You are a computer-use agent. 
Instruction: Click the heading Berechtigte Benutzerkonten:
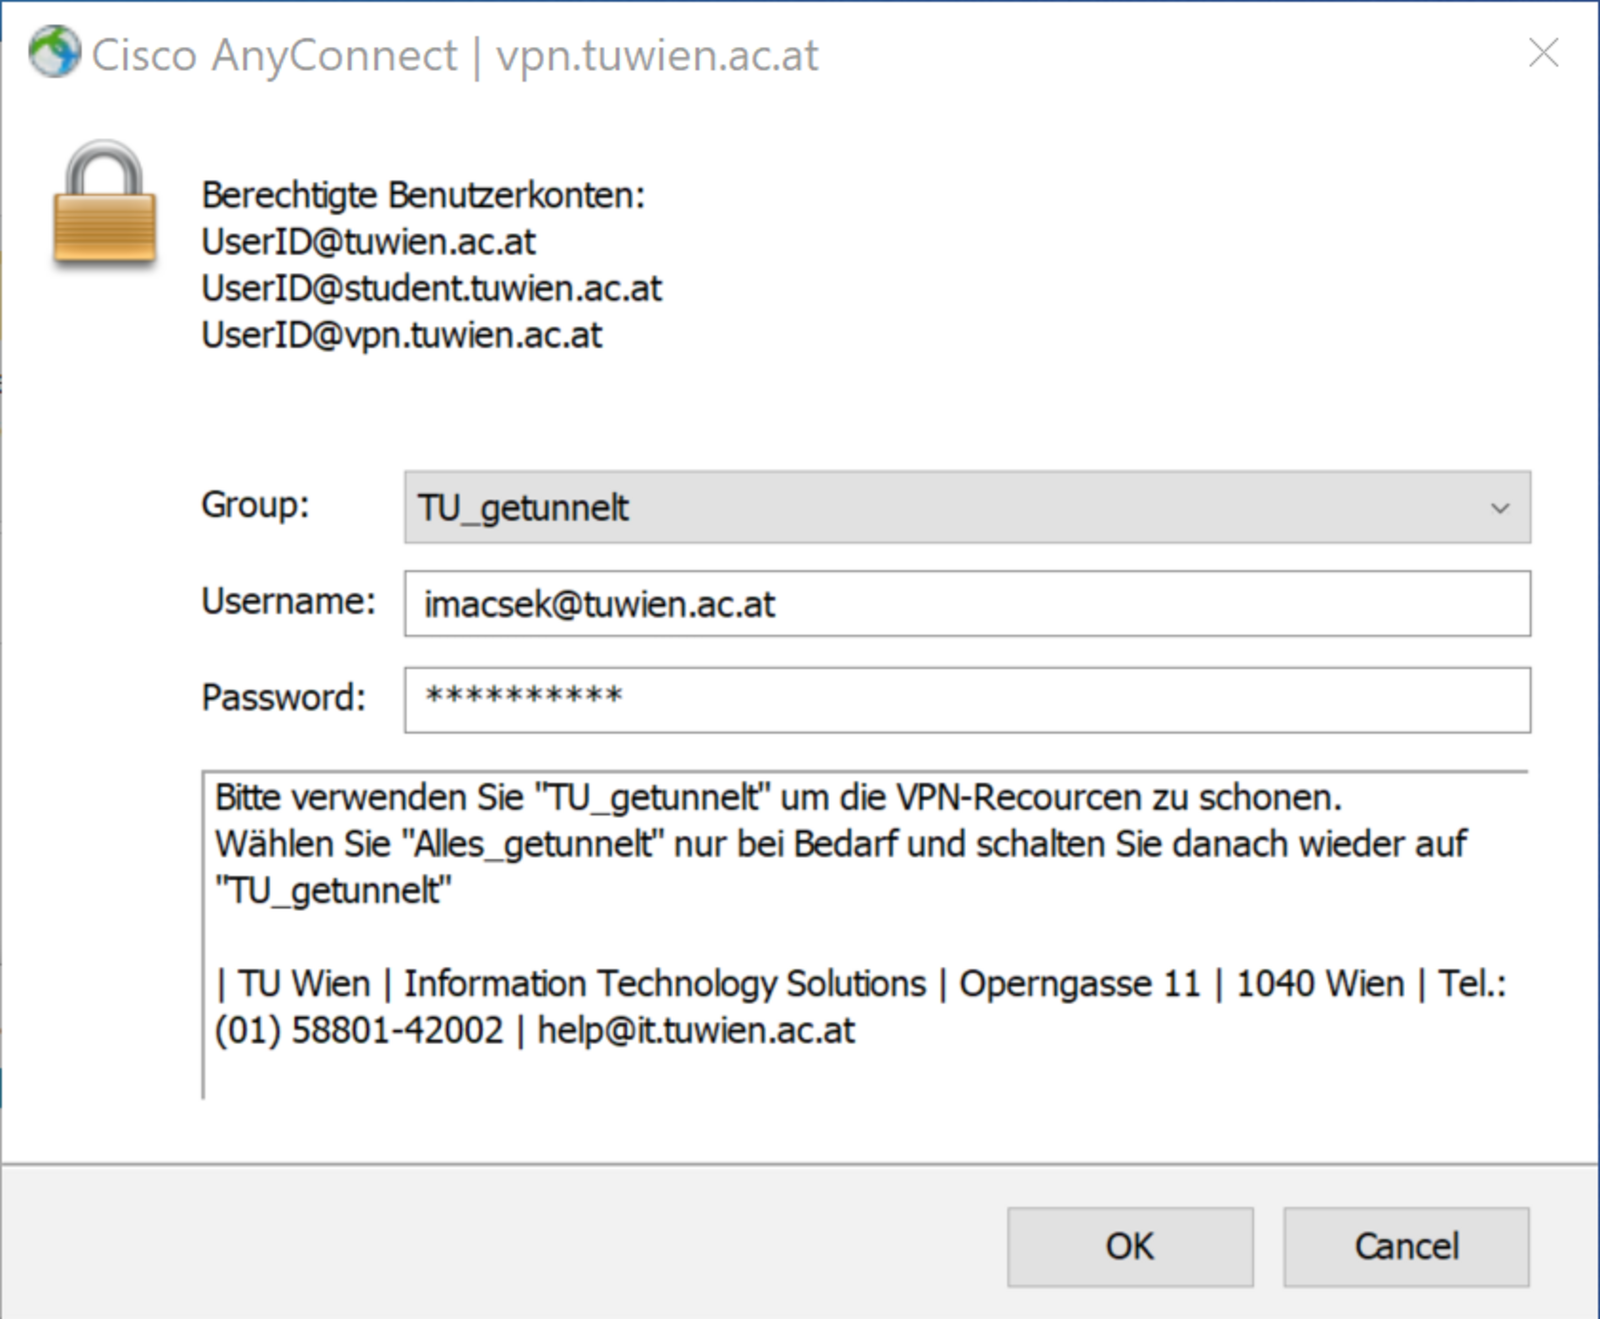pyautogui.click(x=423, y=195)
